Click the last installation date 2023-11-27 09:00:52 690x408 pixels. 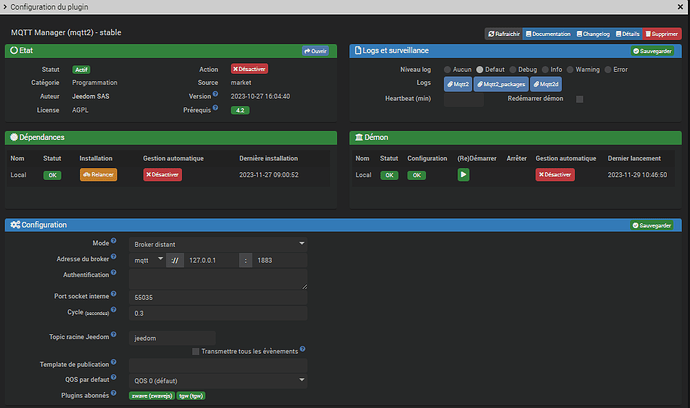pyautogui.click(x=269, y=175)
